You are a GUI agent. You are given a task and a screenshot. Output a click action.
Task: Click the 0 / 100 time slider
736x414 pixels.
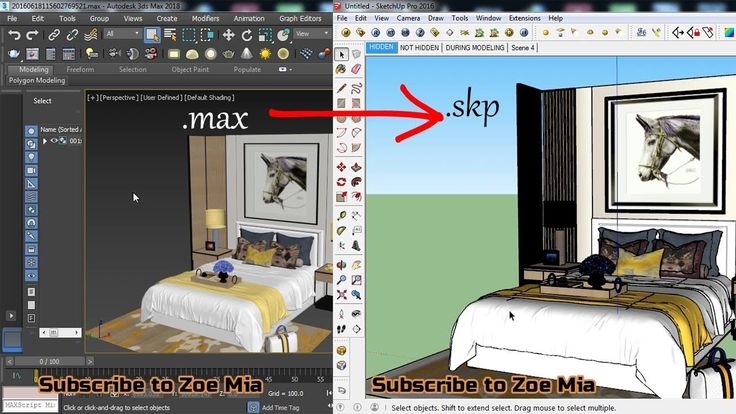click(49, 361)
